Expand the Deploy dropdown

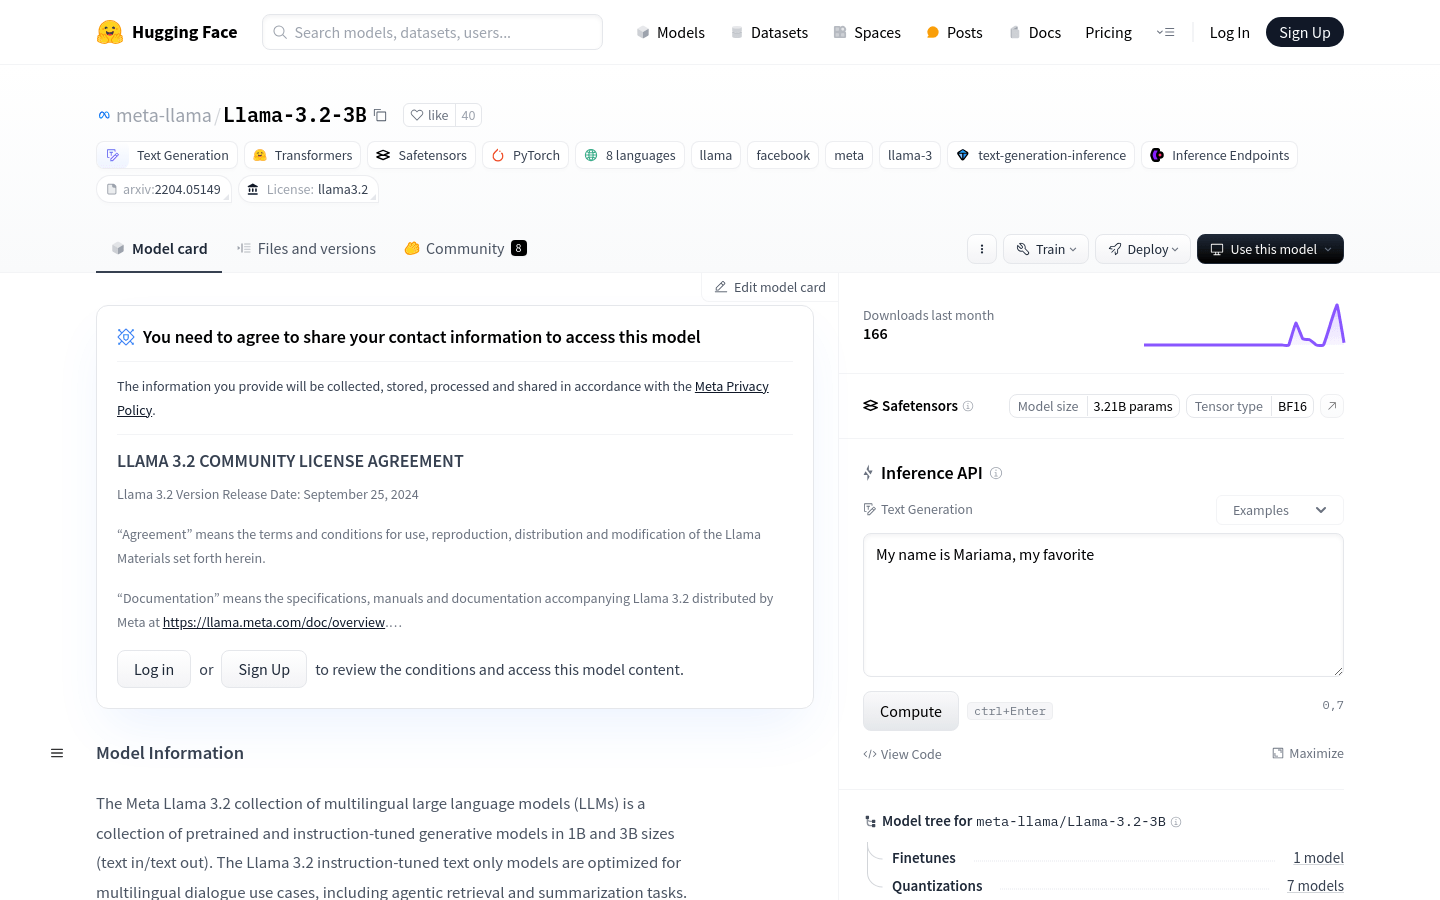1143,249
